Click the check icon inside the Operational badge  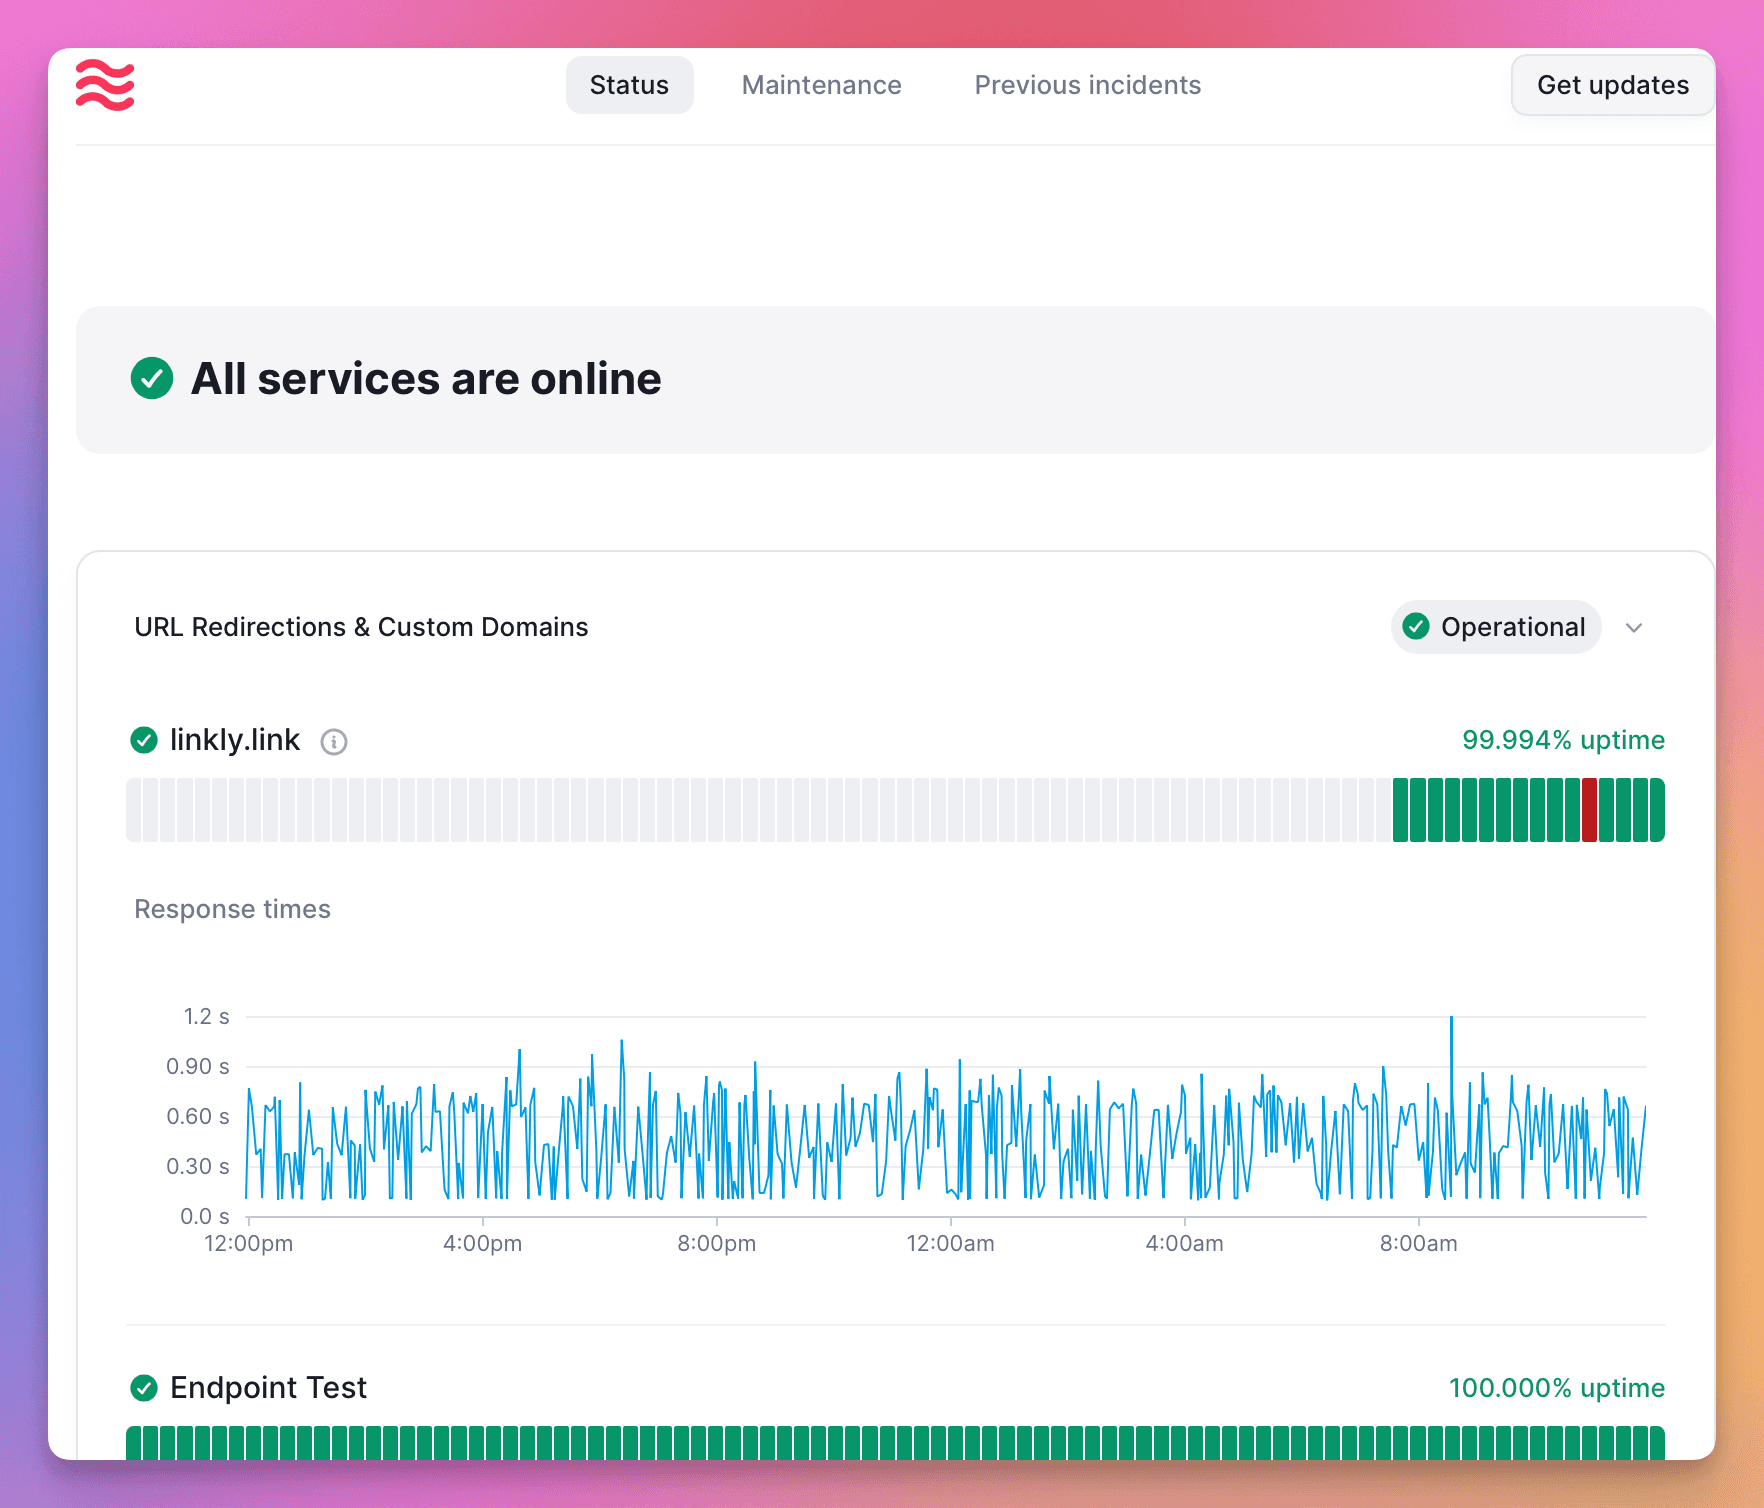[1416, 627]
